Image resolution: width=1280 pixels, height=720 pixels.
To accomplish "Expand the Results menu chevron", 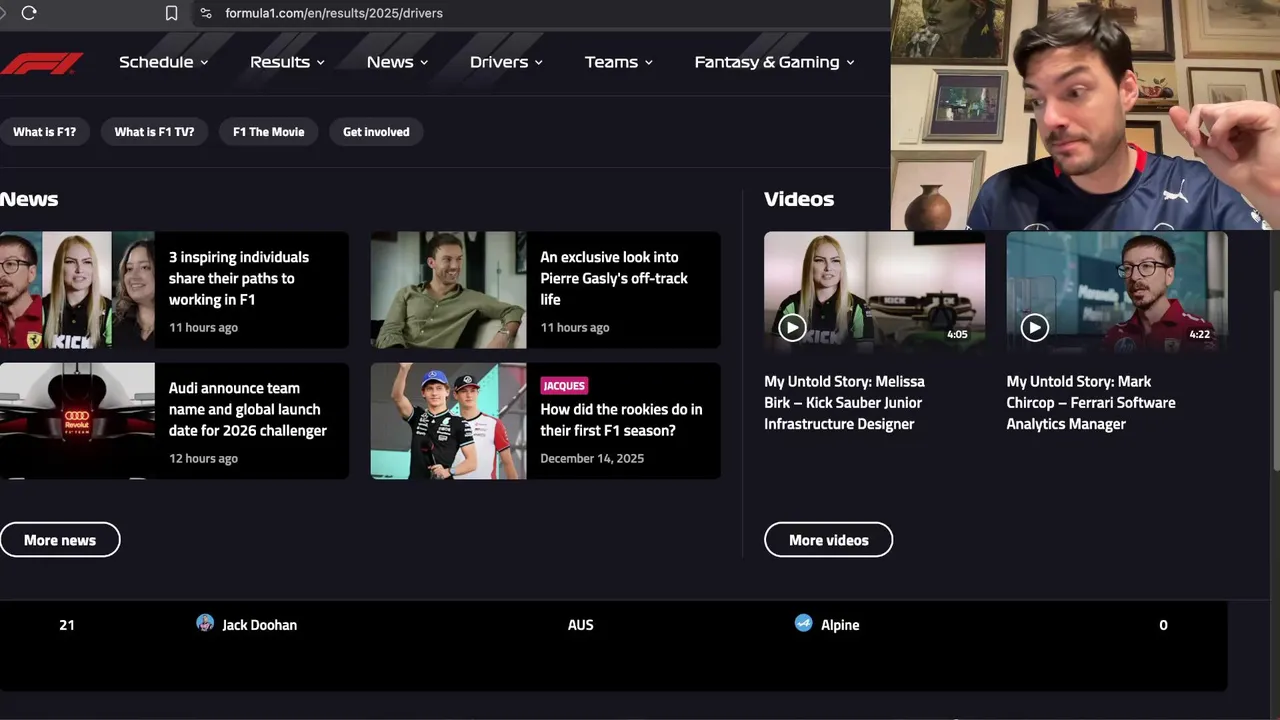I will coord(321,63).
